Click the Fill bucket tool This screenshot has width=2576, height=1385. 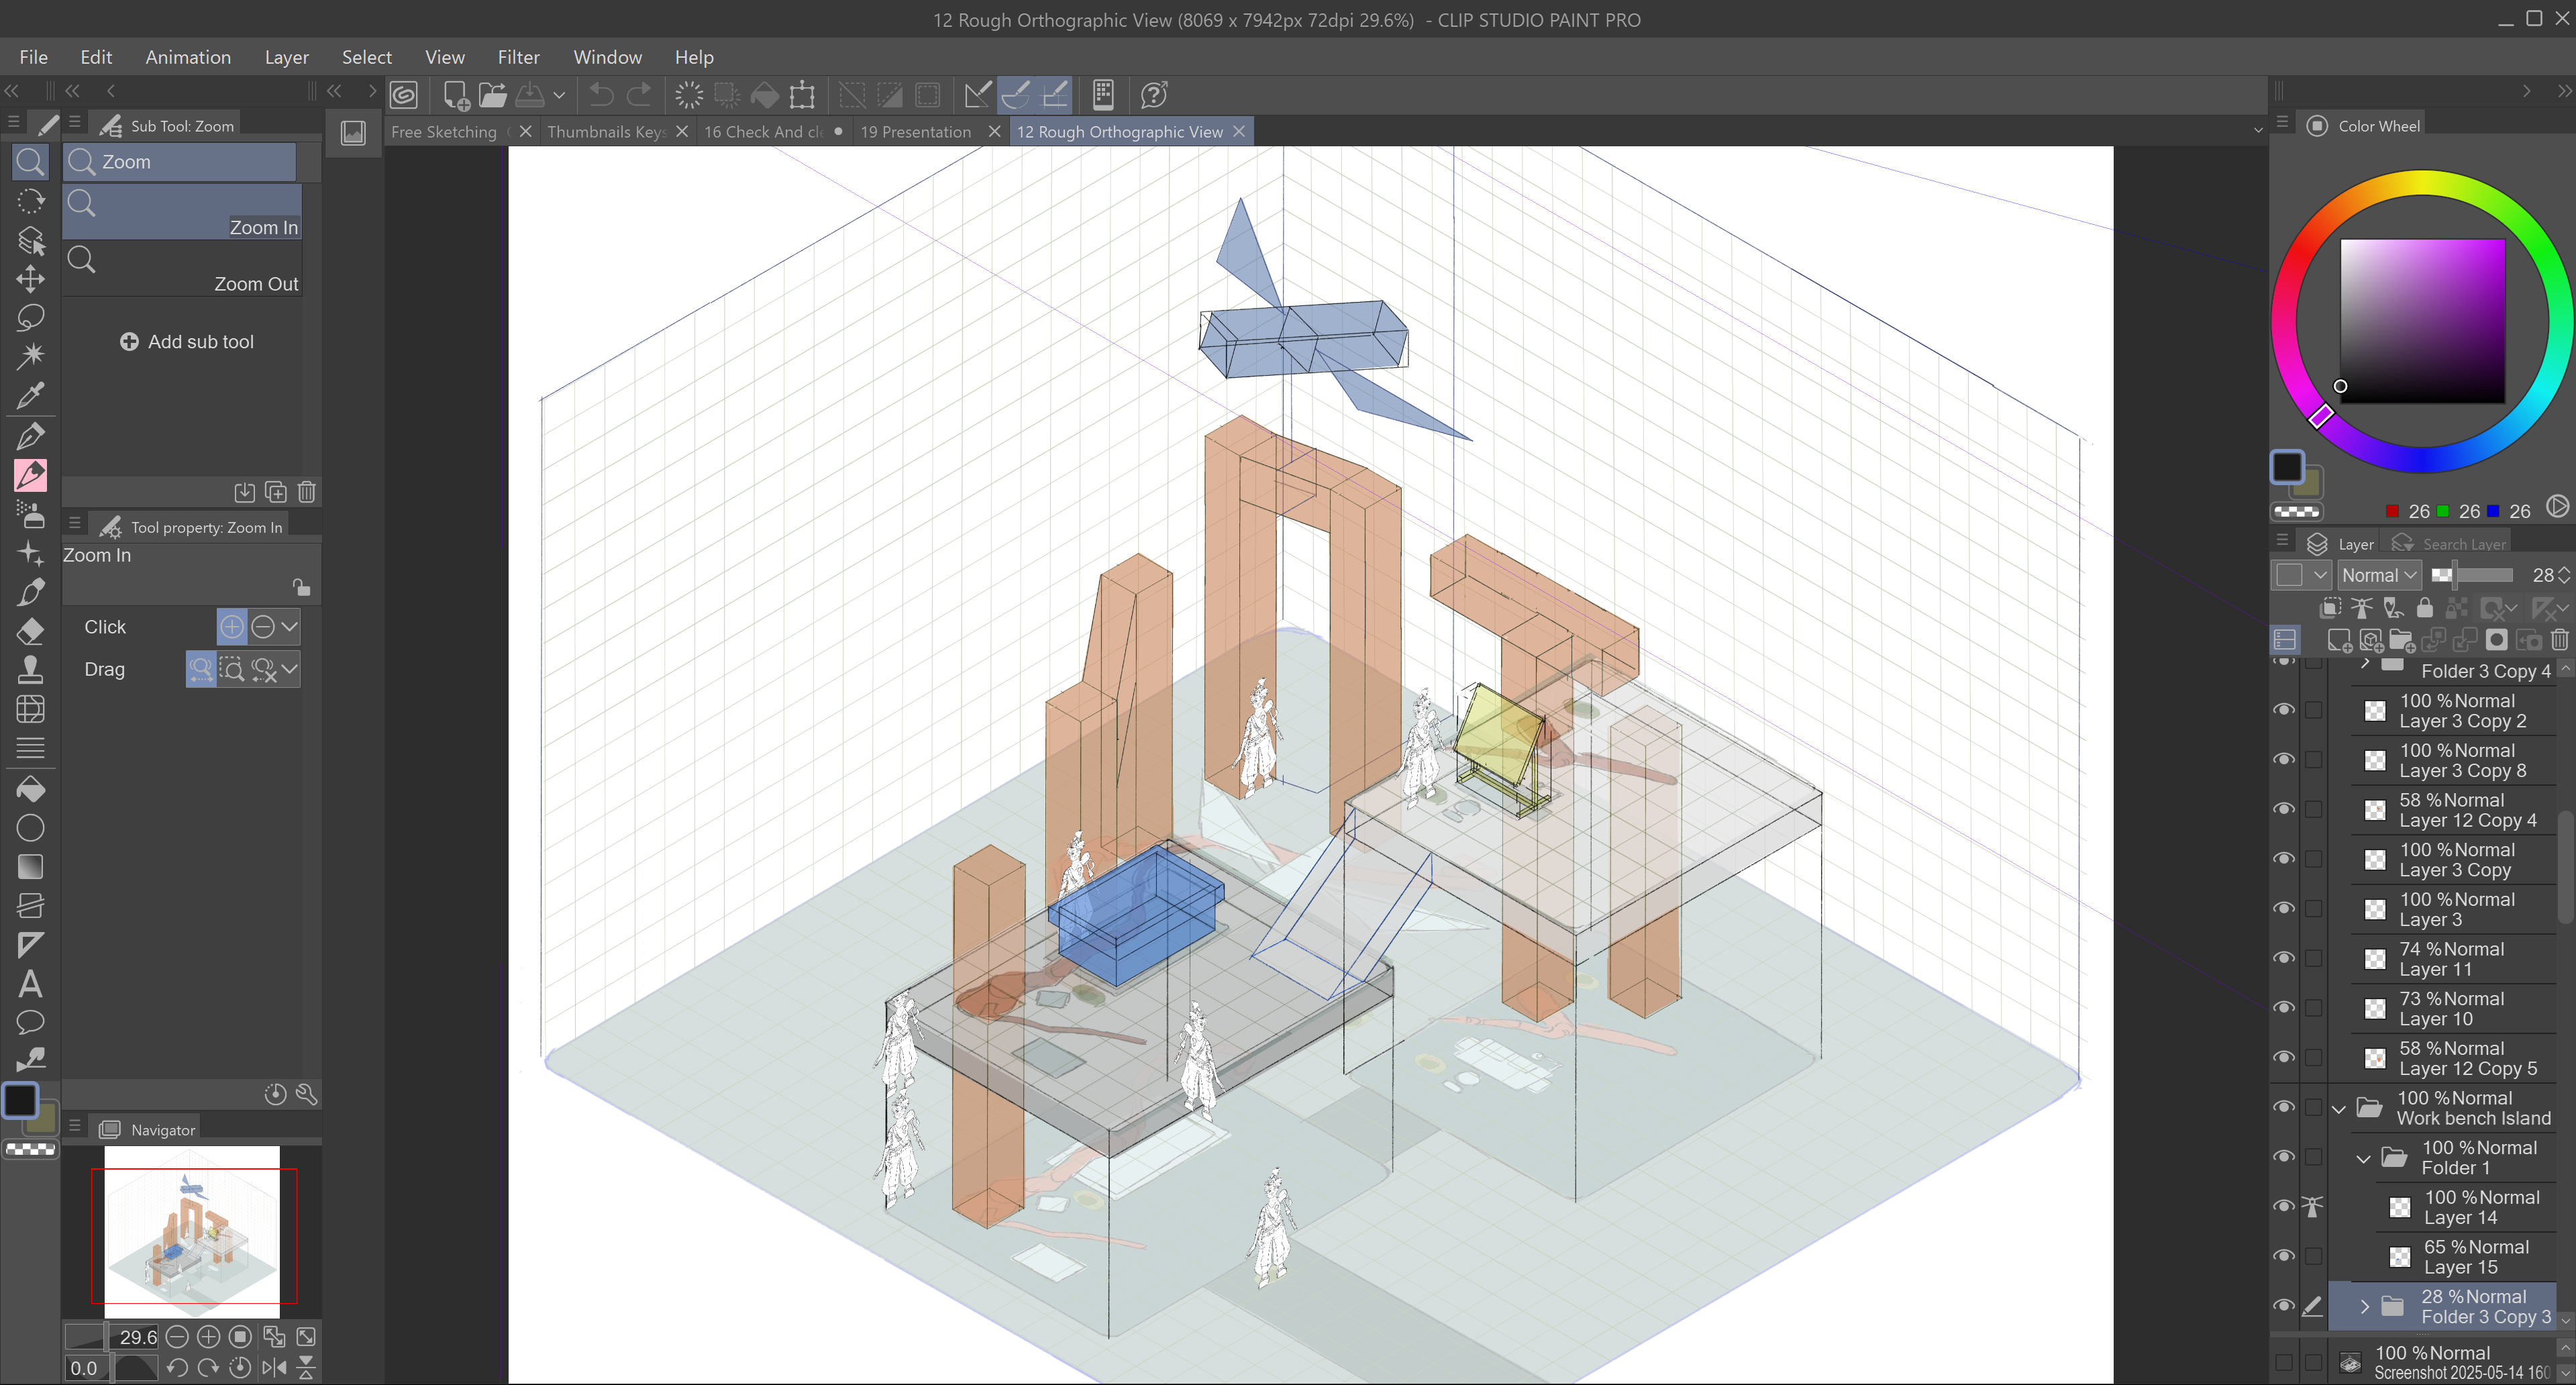(x=30, y=789)
